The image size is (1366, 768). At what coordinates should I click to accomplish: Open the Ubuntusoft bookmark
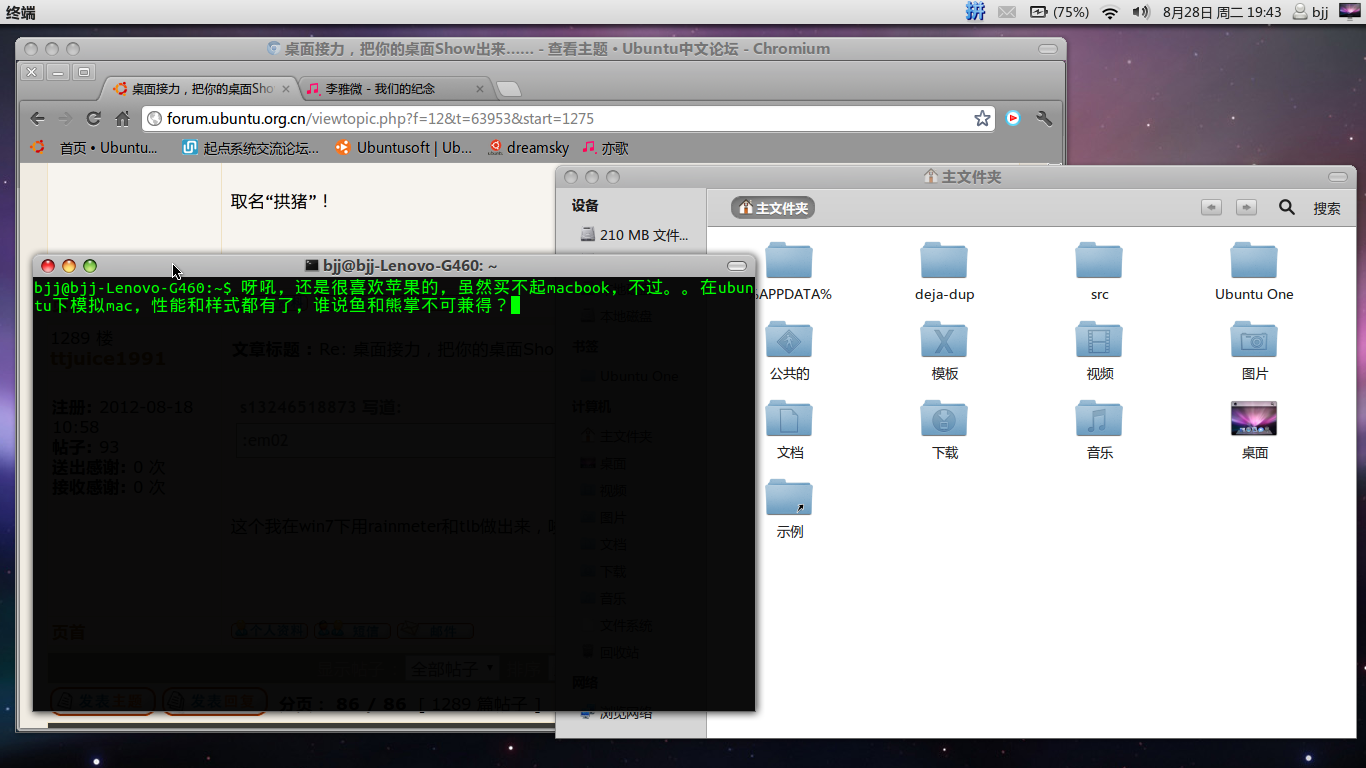click(403, 147)
